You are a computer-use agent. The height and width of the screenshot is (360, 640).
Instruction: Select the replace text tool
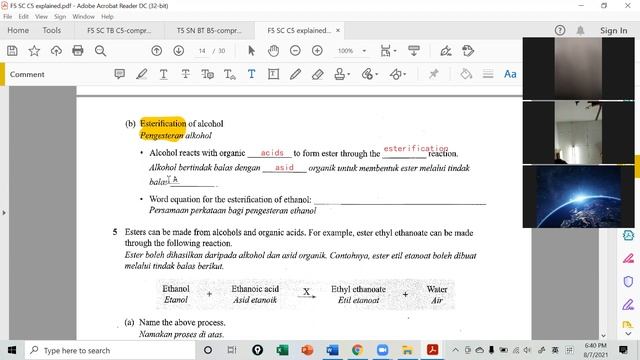pyautogui.click(x=207, y=74)
